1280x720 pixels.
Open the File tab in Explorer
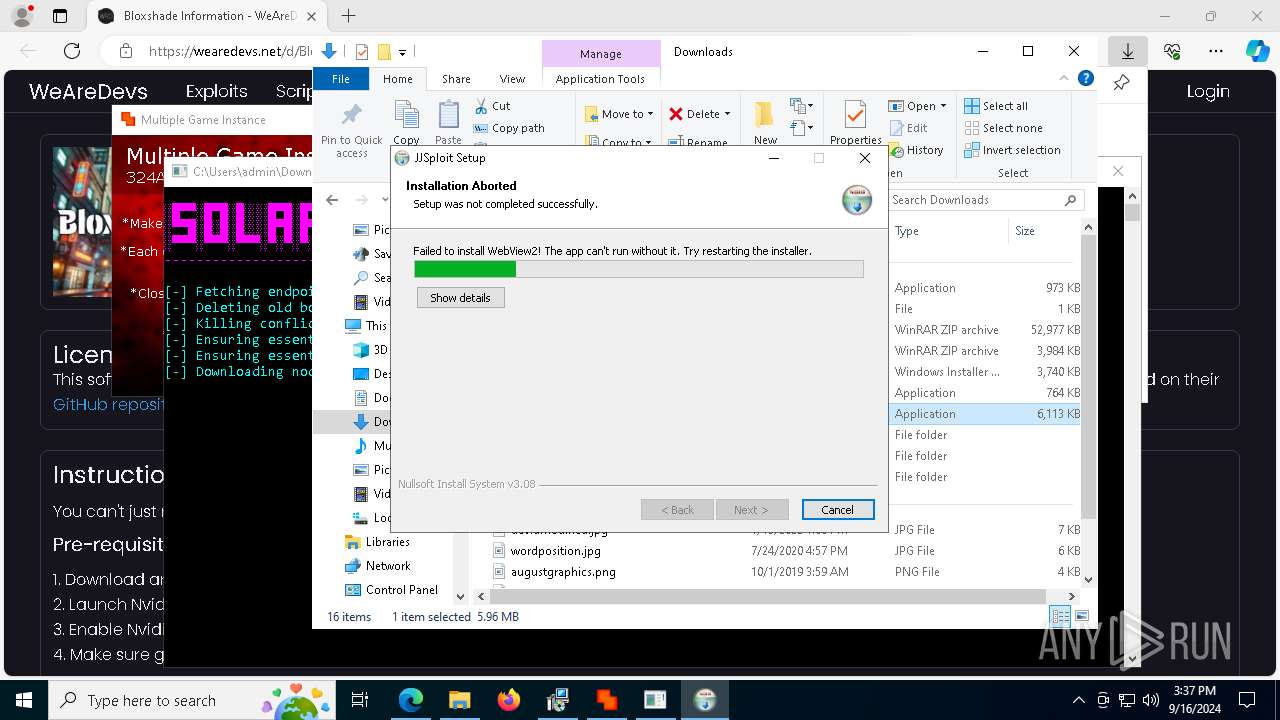coord(341,79)
